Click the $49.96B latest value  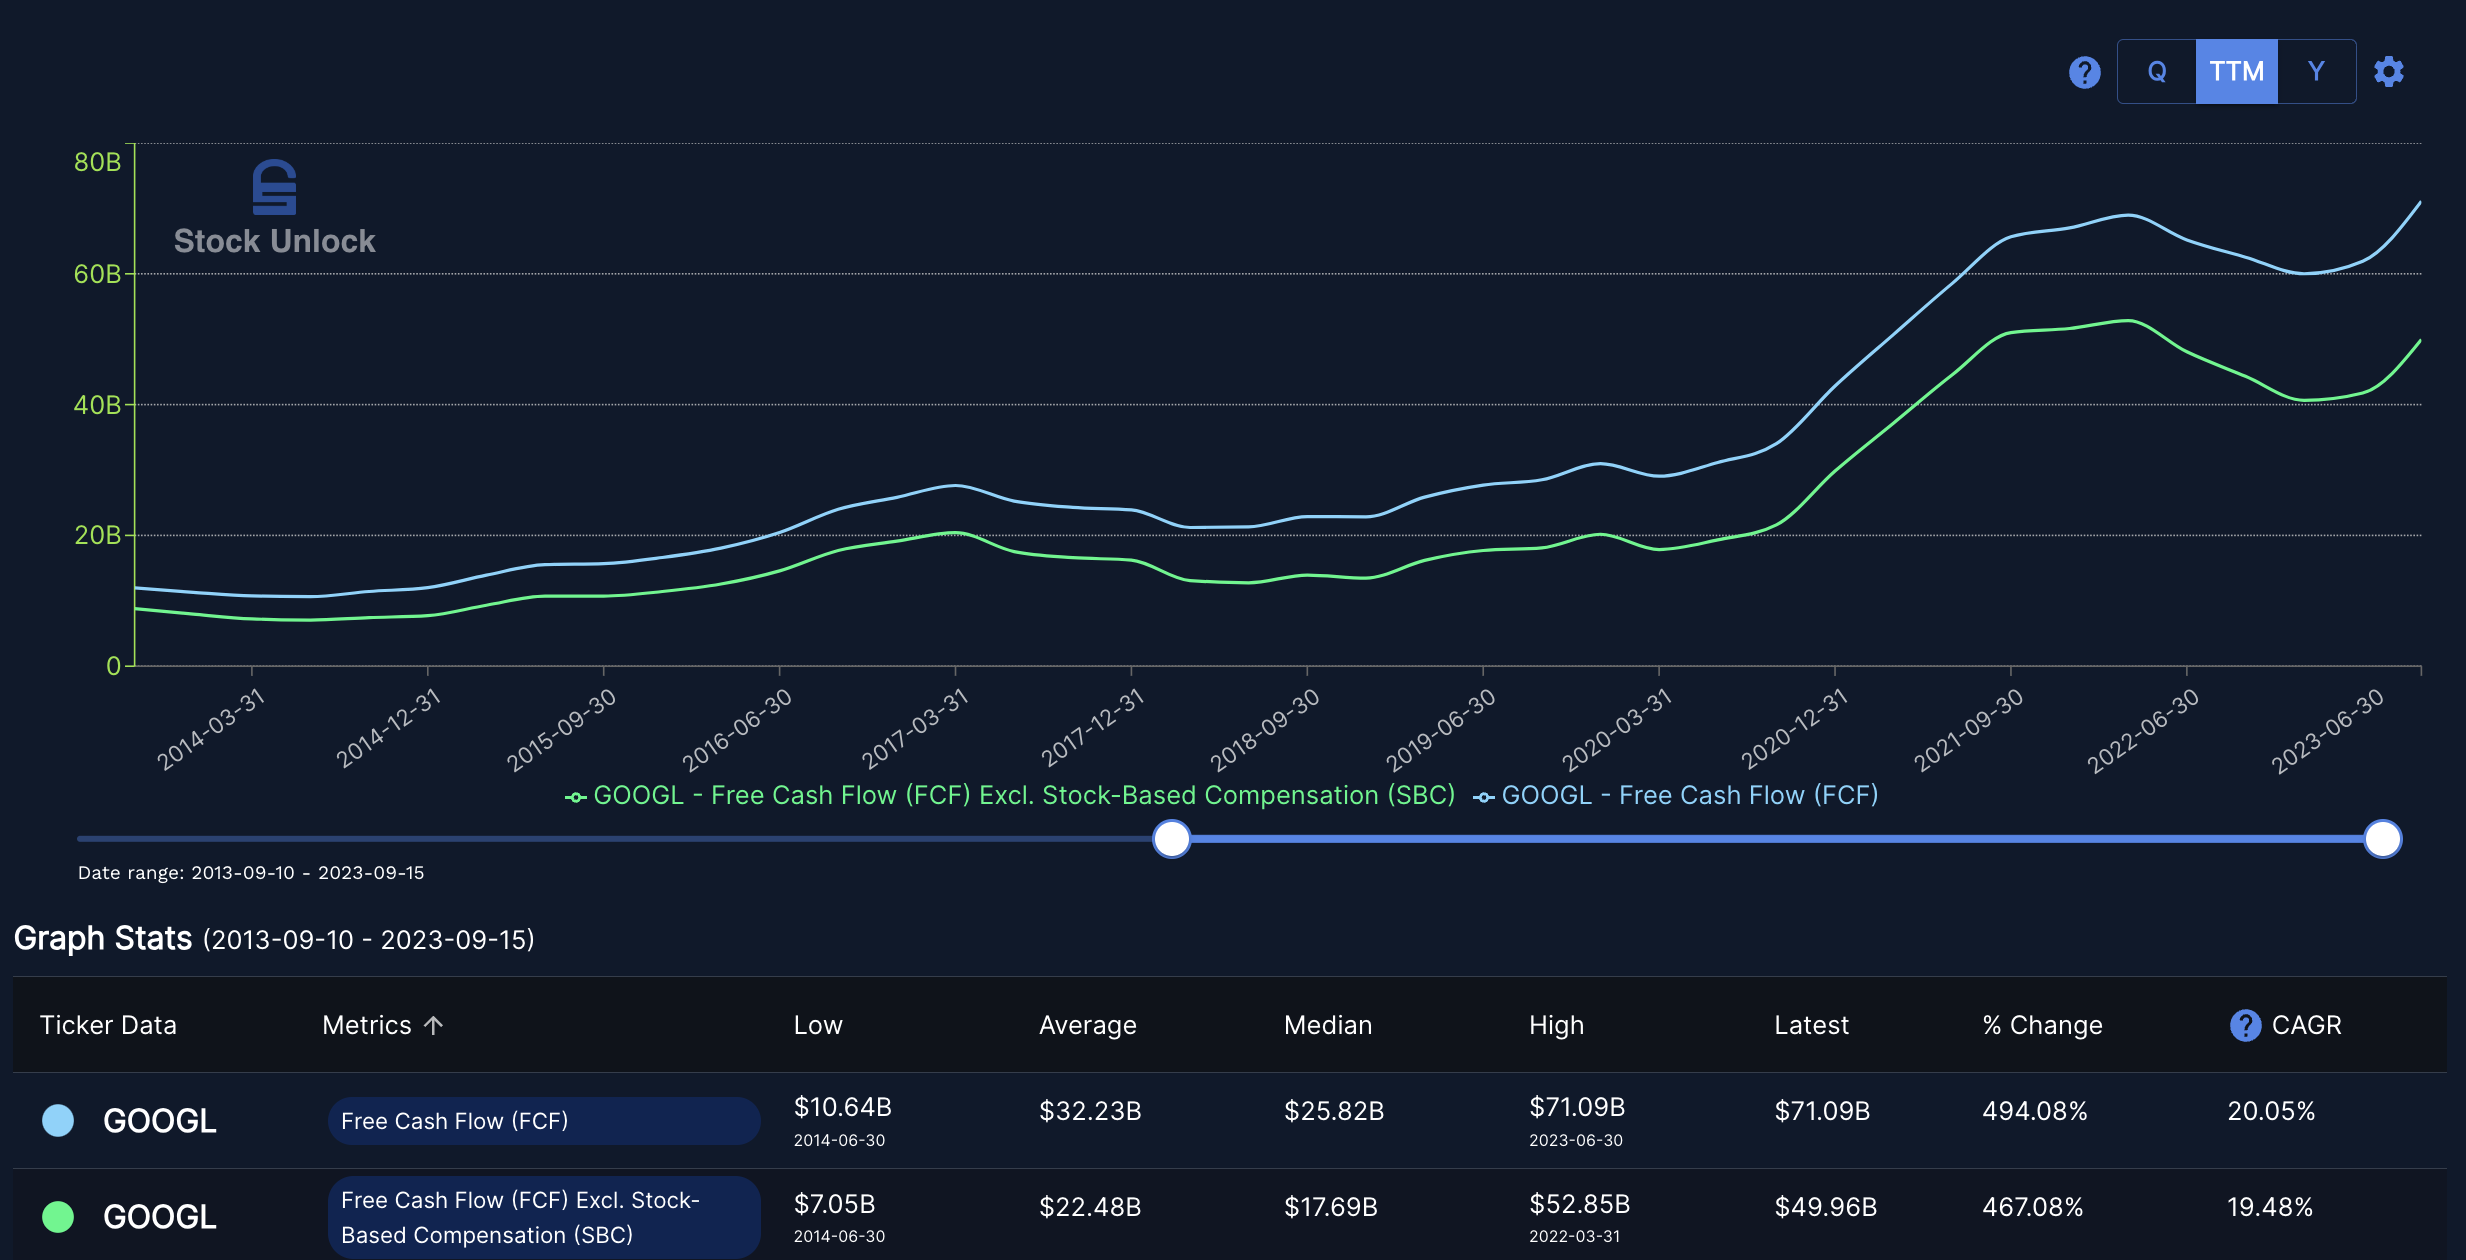click(x=1826, y=1207)
